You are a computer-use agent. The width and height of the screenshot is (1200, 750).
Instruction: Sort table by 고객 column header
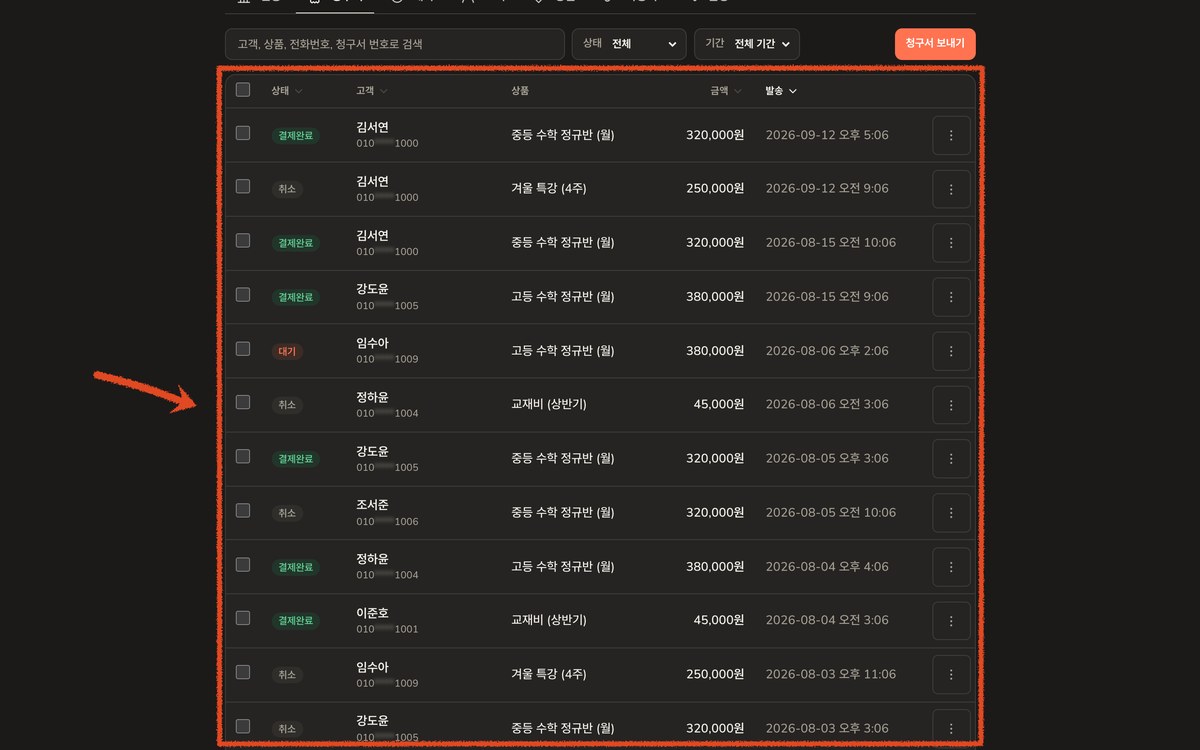[x=371, y=91]
